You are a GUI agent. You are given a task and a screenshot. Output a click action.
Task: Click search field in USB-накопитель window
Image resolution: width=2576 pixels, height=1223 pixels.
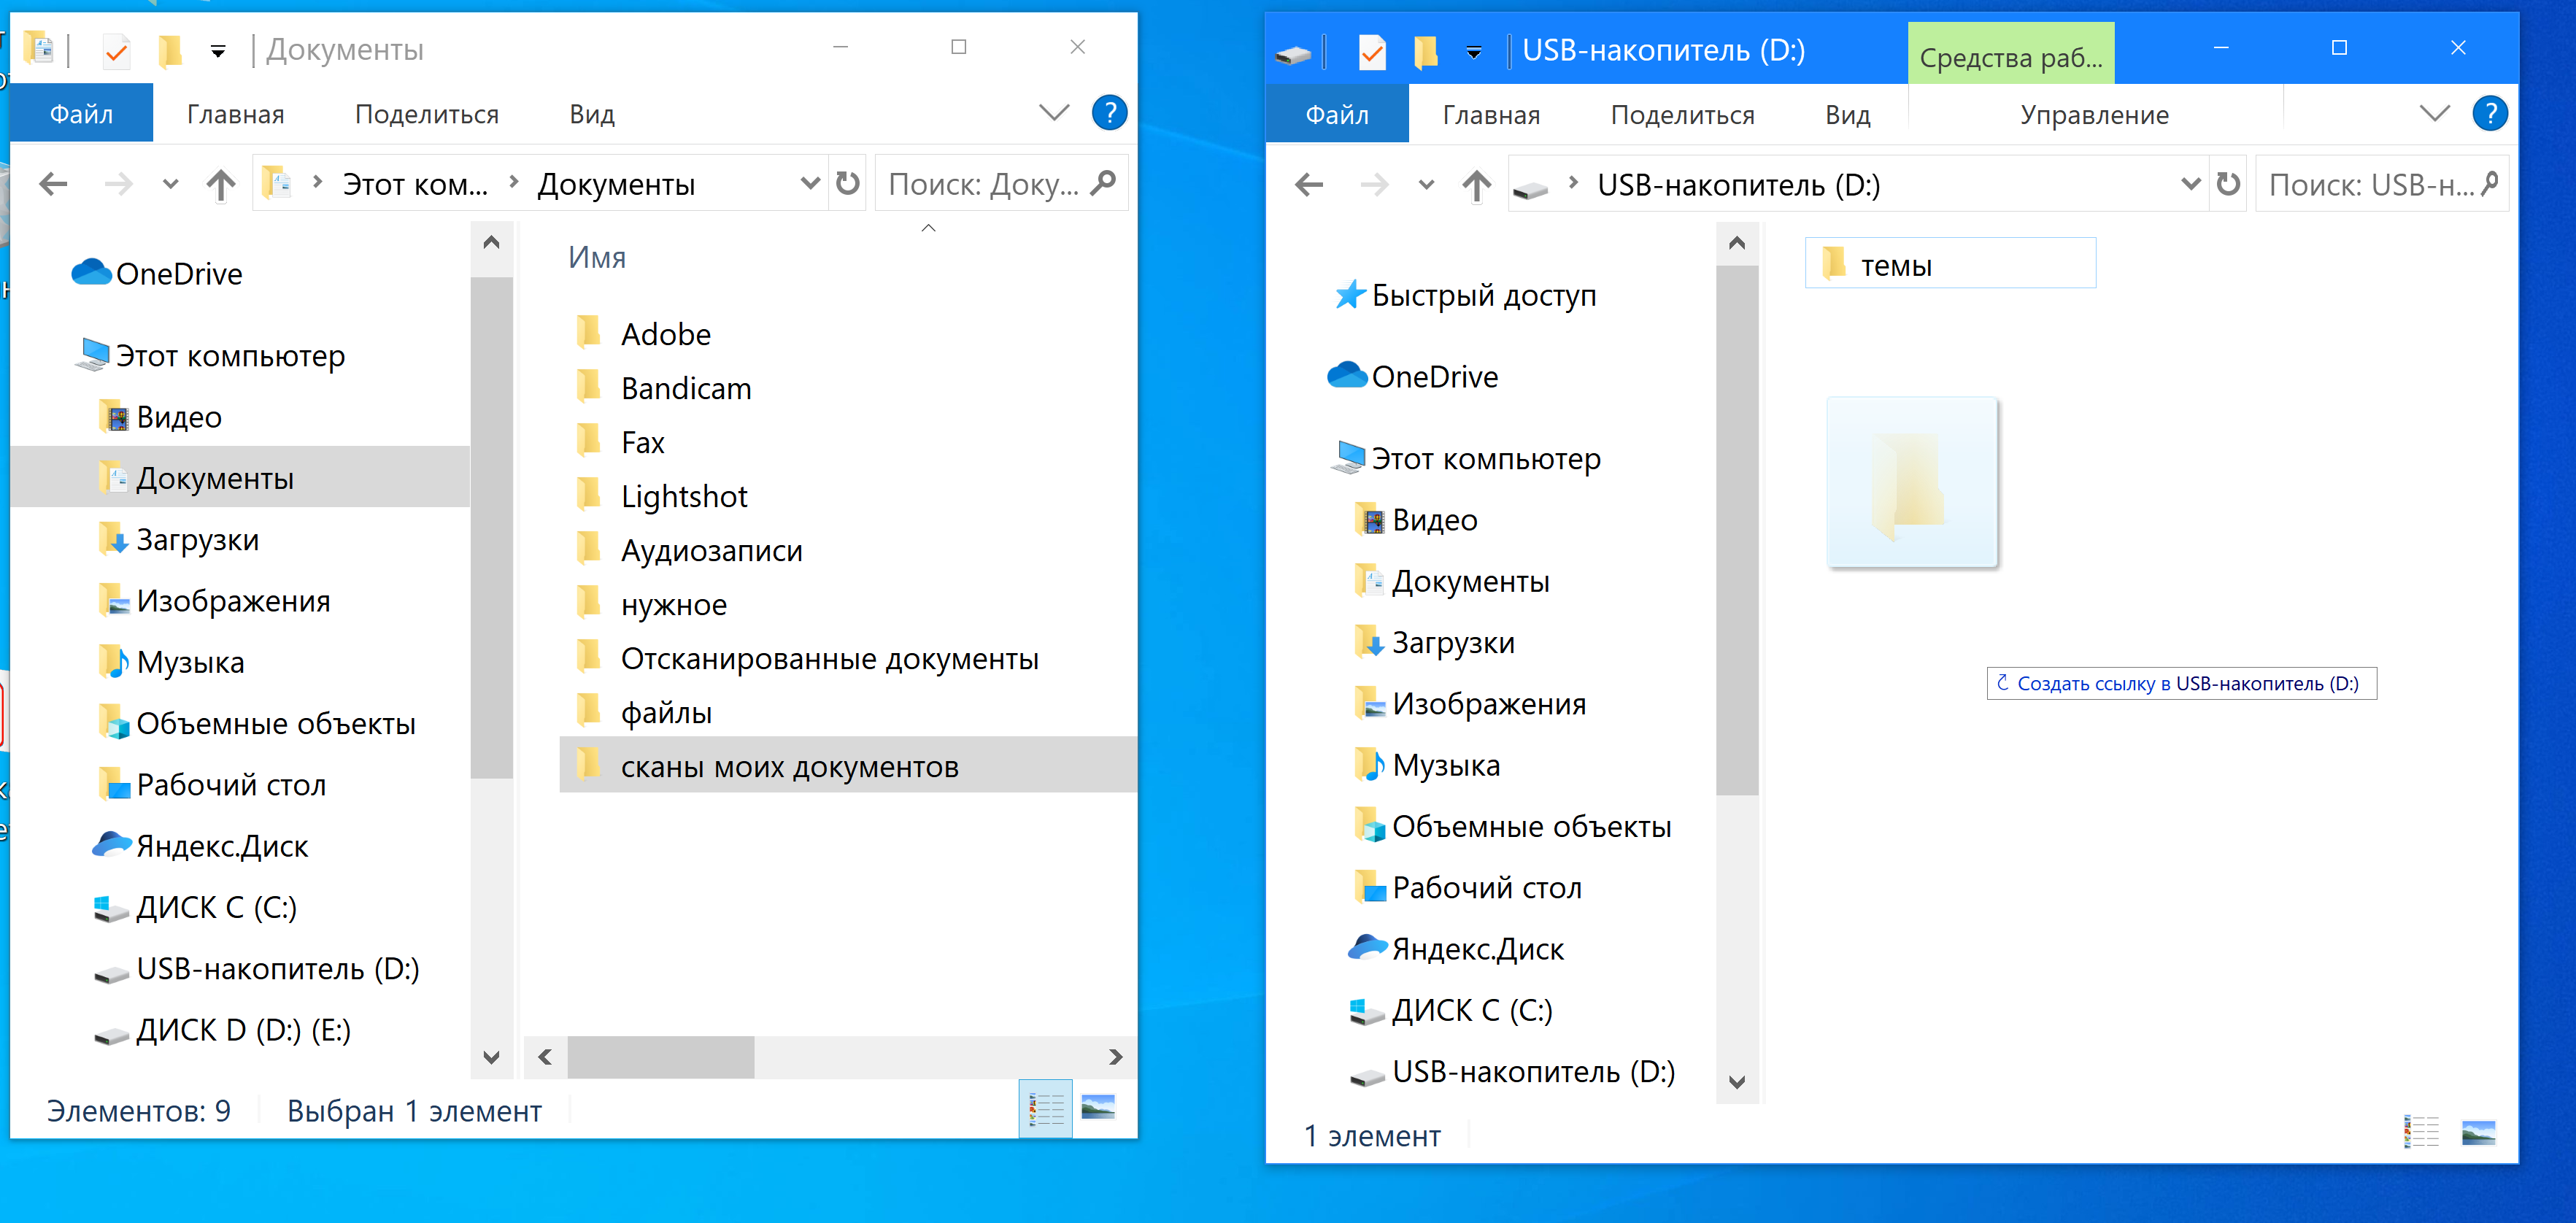click(2381, 185)
